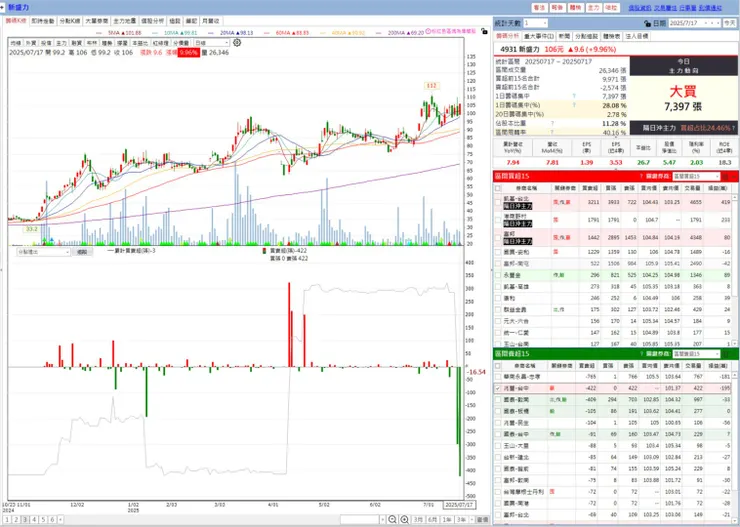The height and width of the screenshot is (527, 740).
Task: Switch to 重大事件(1) tab
Action: [x=538, y=36]
